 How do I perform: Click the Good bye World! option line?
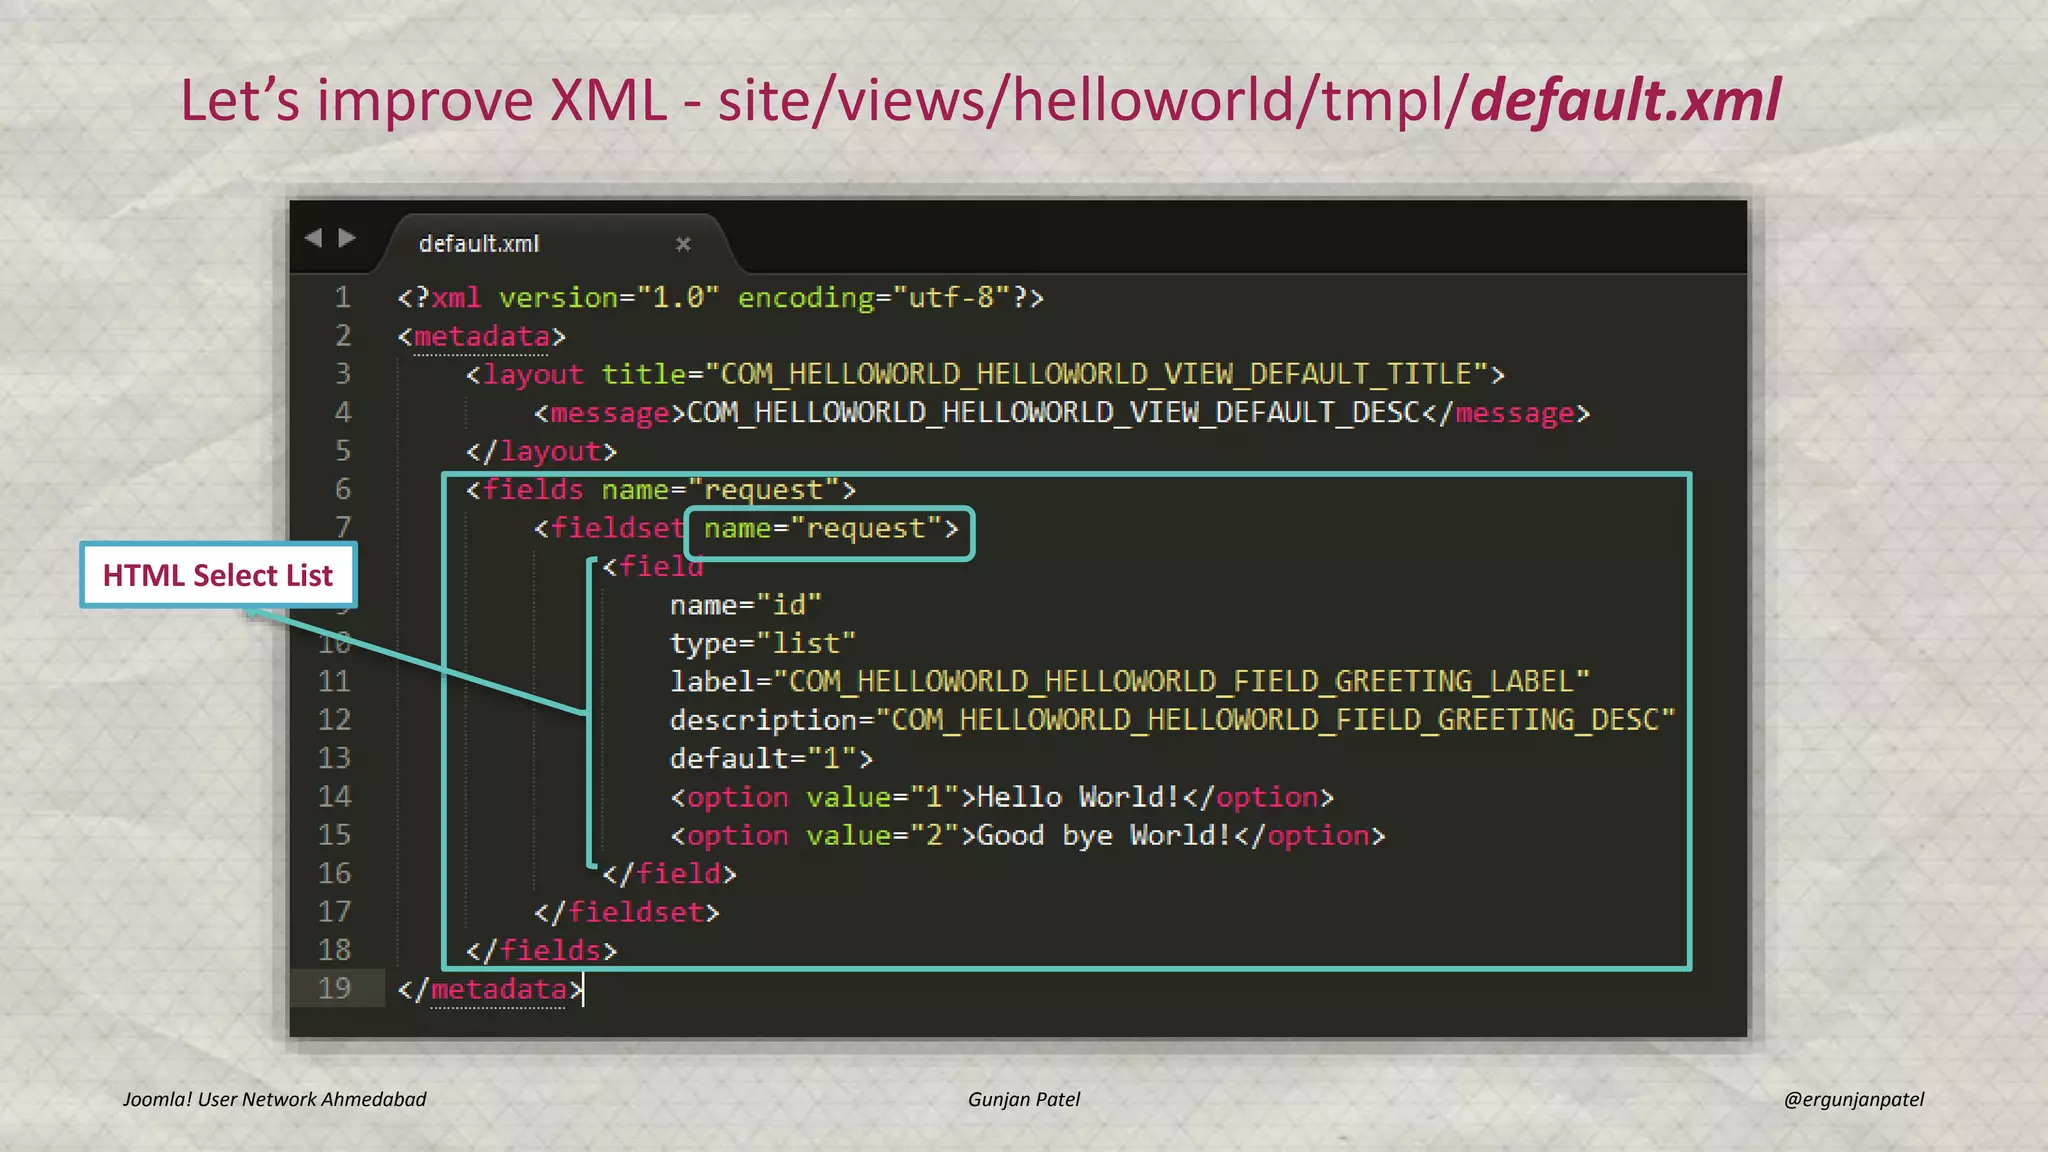point(1028,836)
